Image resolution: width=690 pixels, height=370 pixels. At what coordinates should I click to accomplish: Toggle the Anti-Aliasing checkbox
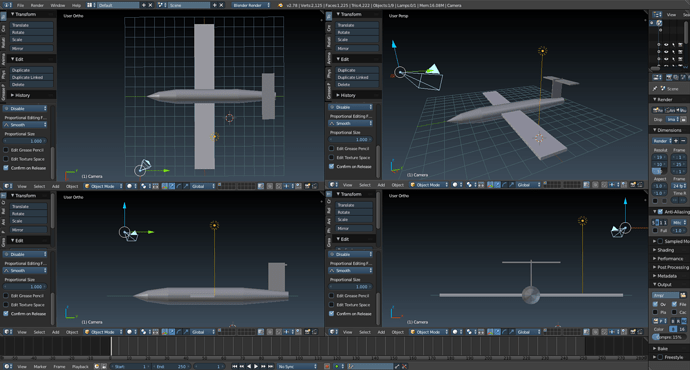pyautogui.click(x=660, y=212)
